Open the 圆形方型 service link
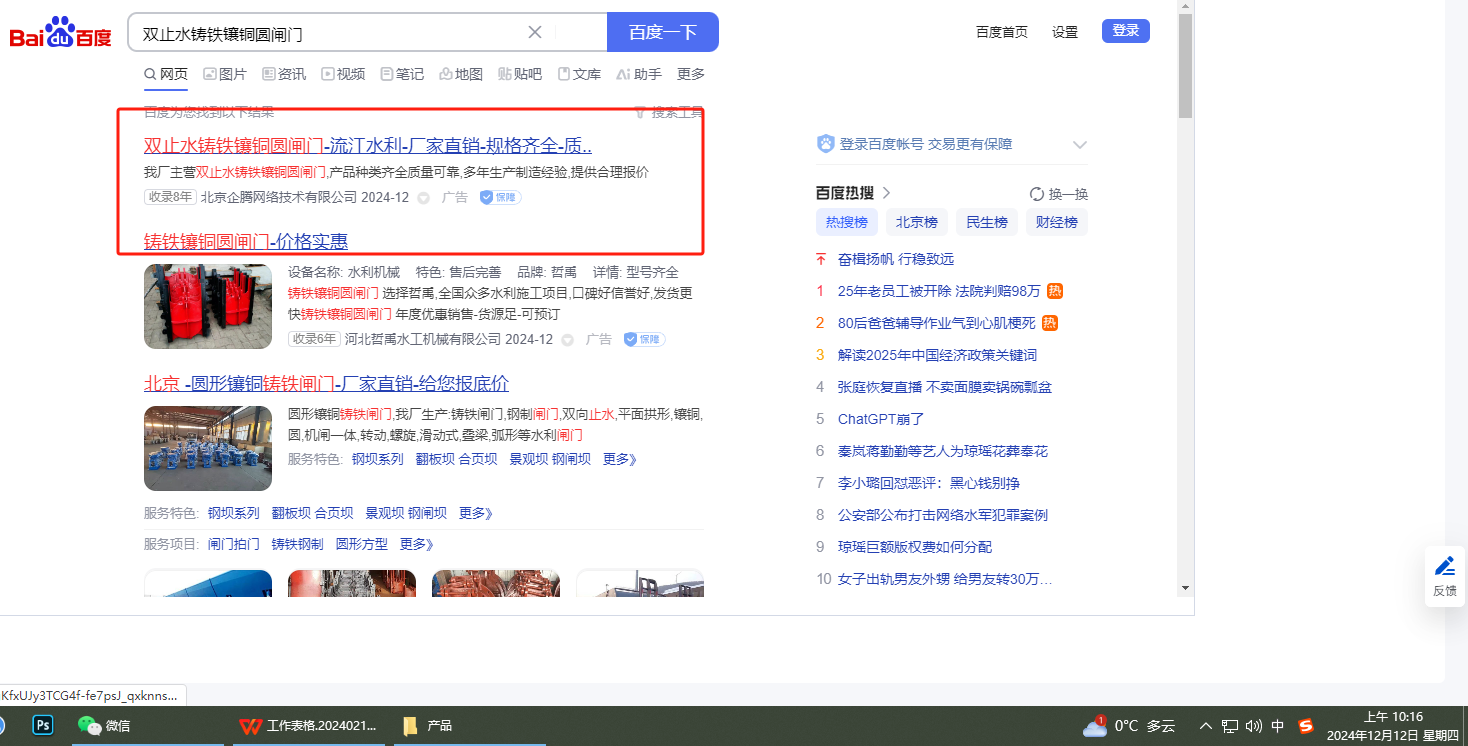 point(362,544)
